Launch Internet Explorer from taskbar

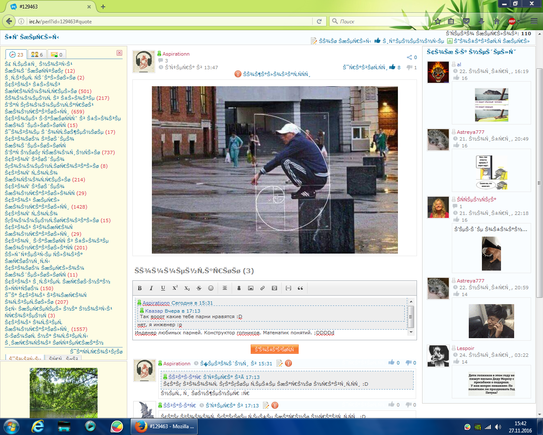(x=38, y=426)
